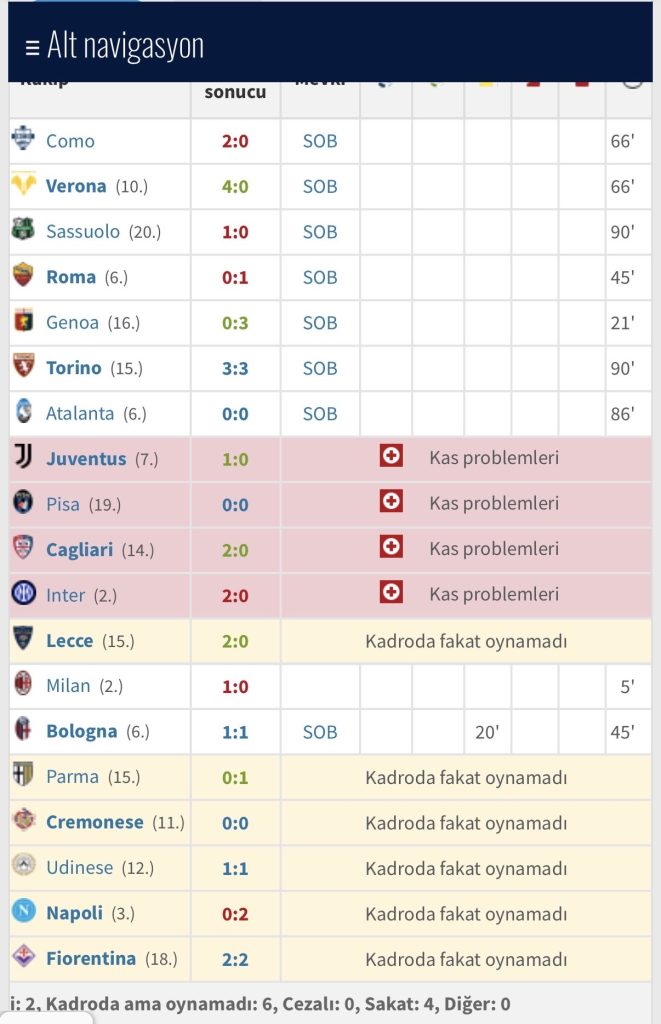Click the 3:3 result in the Torino row
Viewport: 661px width, 1024px height.
[x=235, y=368]
